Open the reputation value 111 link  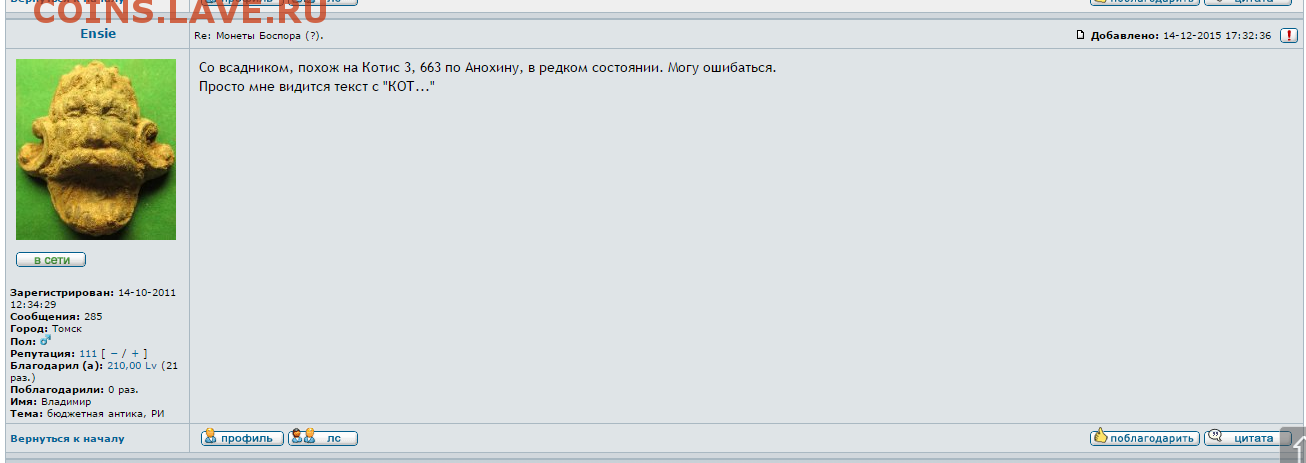coord(88,353)
